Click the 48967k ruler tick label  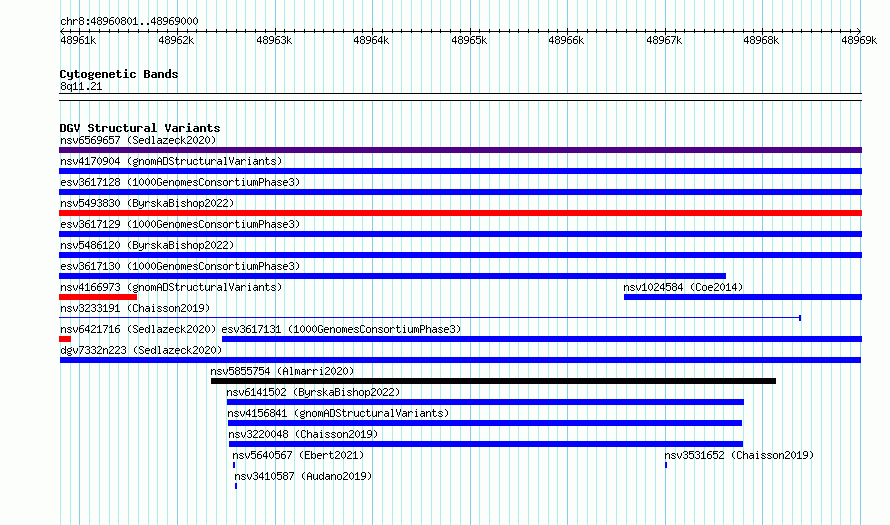[664, 40]
